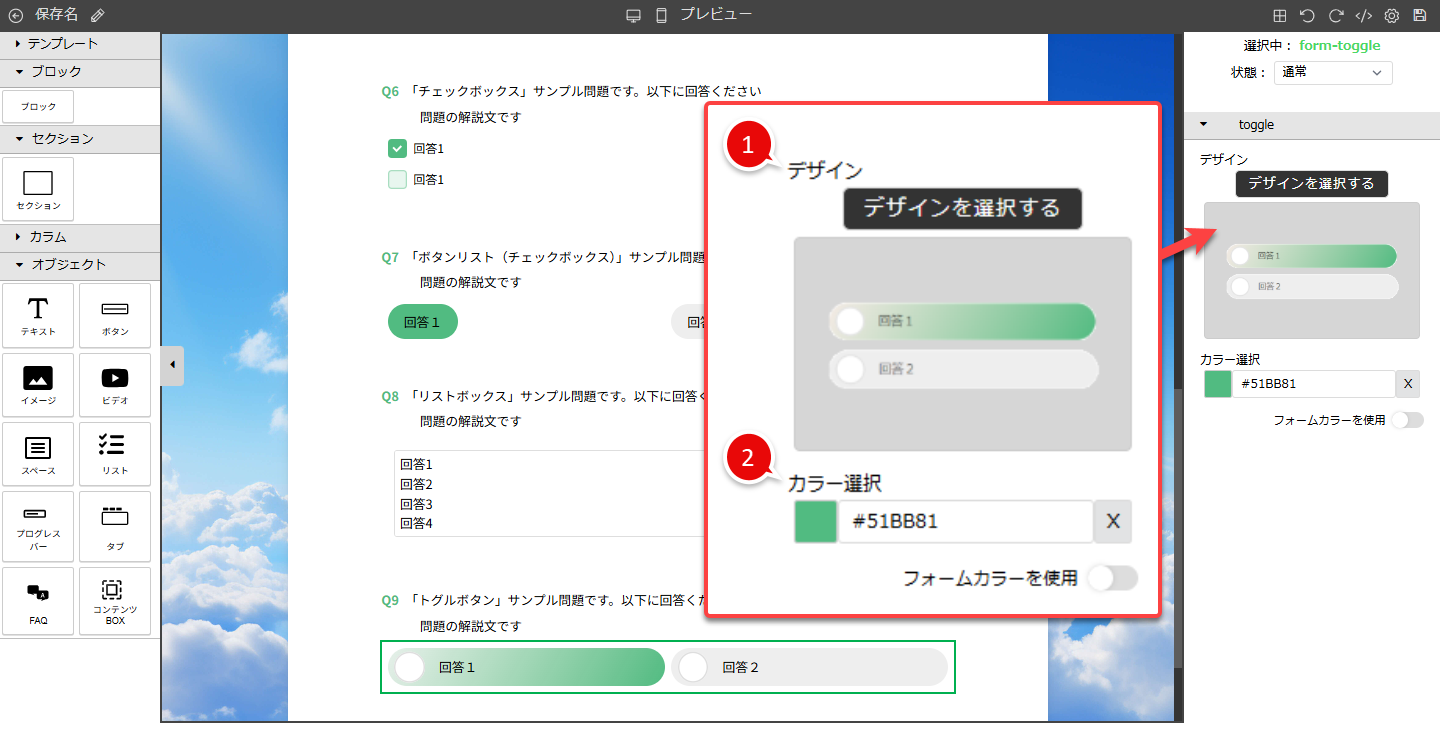Viewport: 1440px width, 731px height.
Task: Add the FAQ object from sidebar
Action: click(x=38, y=601)
